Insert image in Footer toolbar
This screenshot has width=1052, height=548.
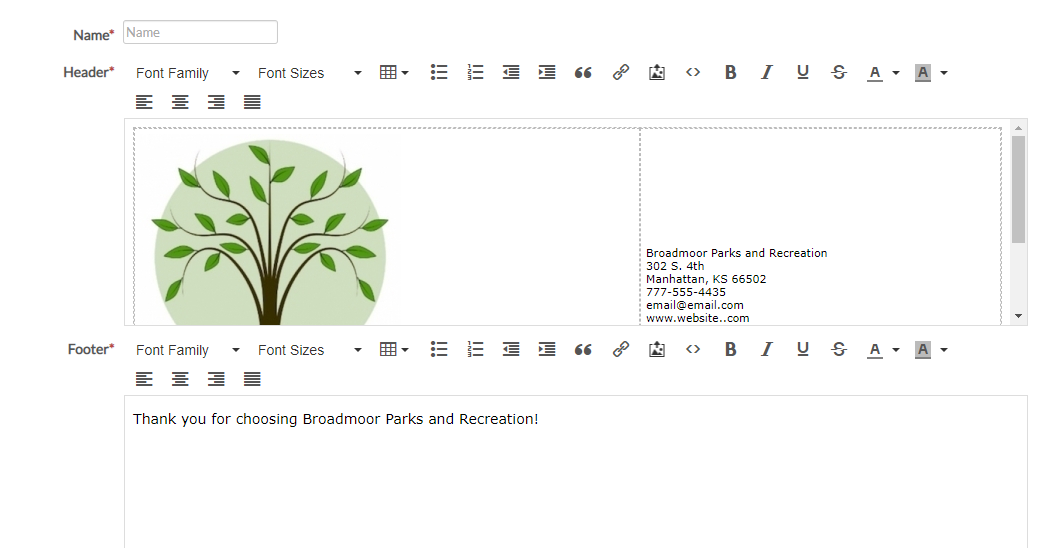point(657,349)
